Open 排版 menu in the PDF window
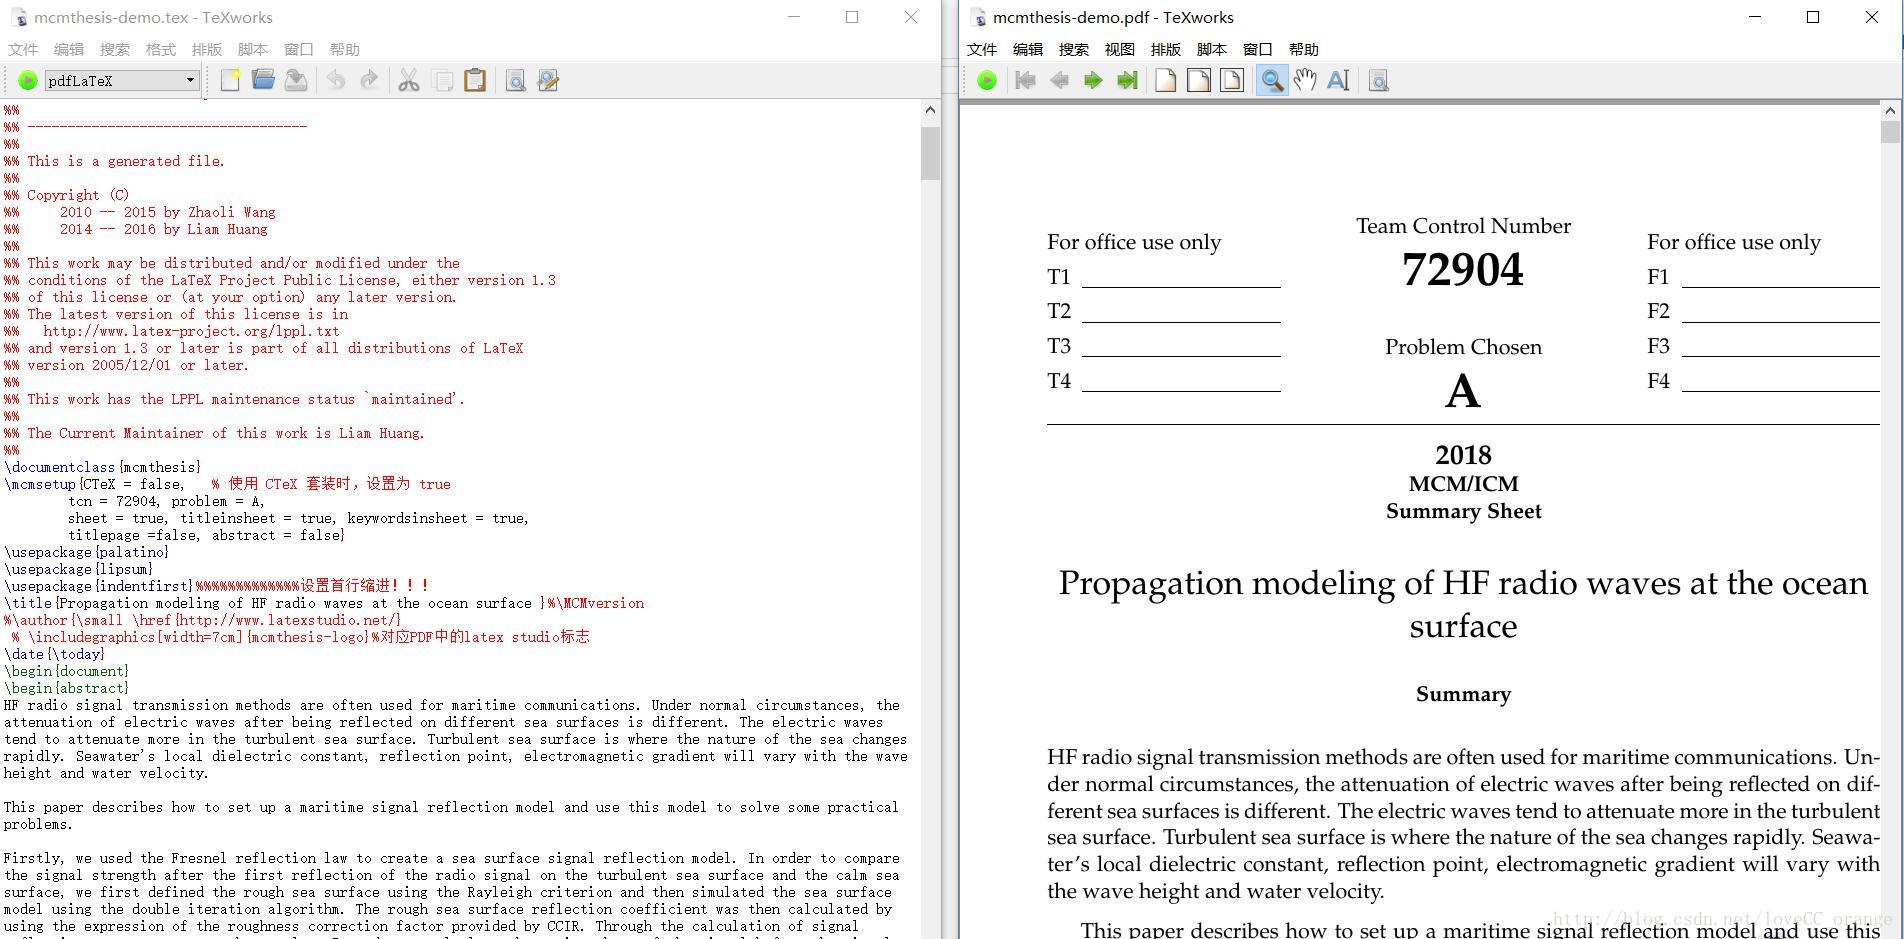This screenshot has height=939, width=1904. 1166,49
